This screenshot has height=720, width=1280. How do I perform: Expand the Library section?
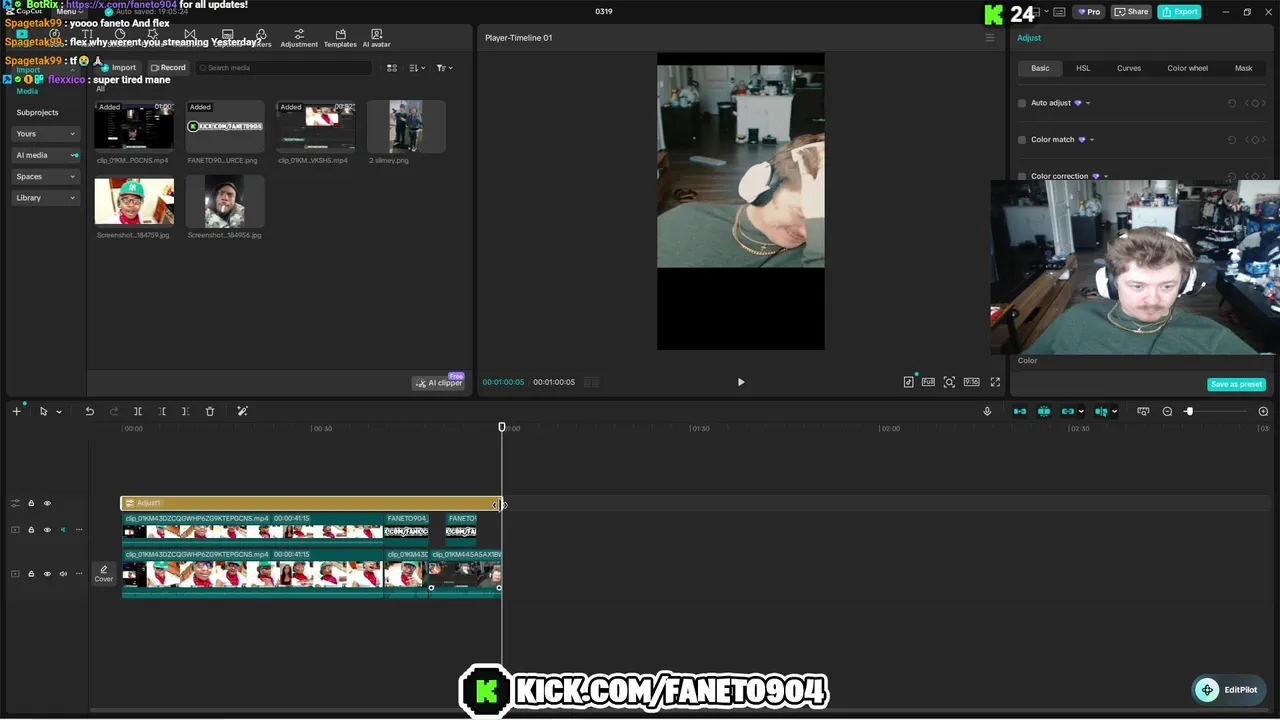(45, 198)
